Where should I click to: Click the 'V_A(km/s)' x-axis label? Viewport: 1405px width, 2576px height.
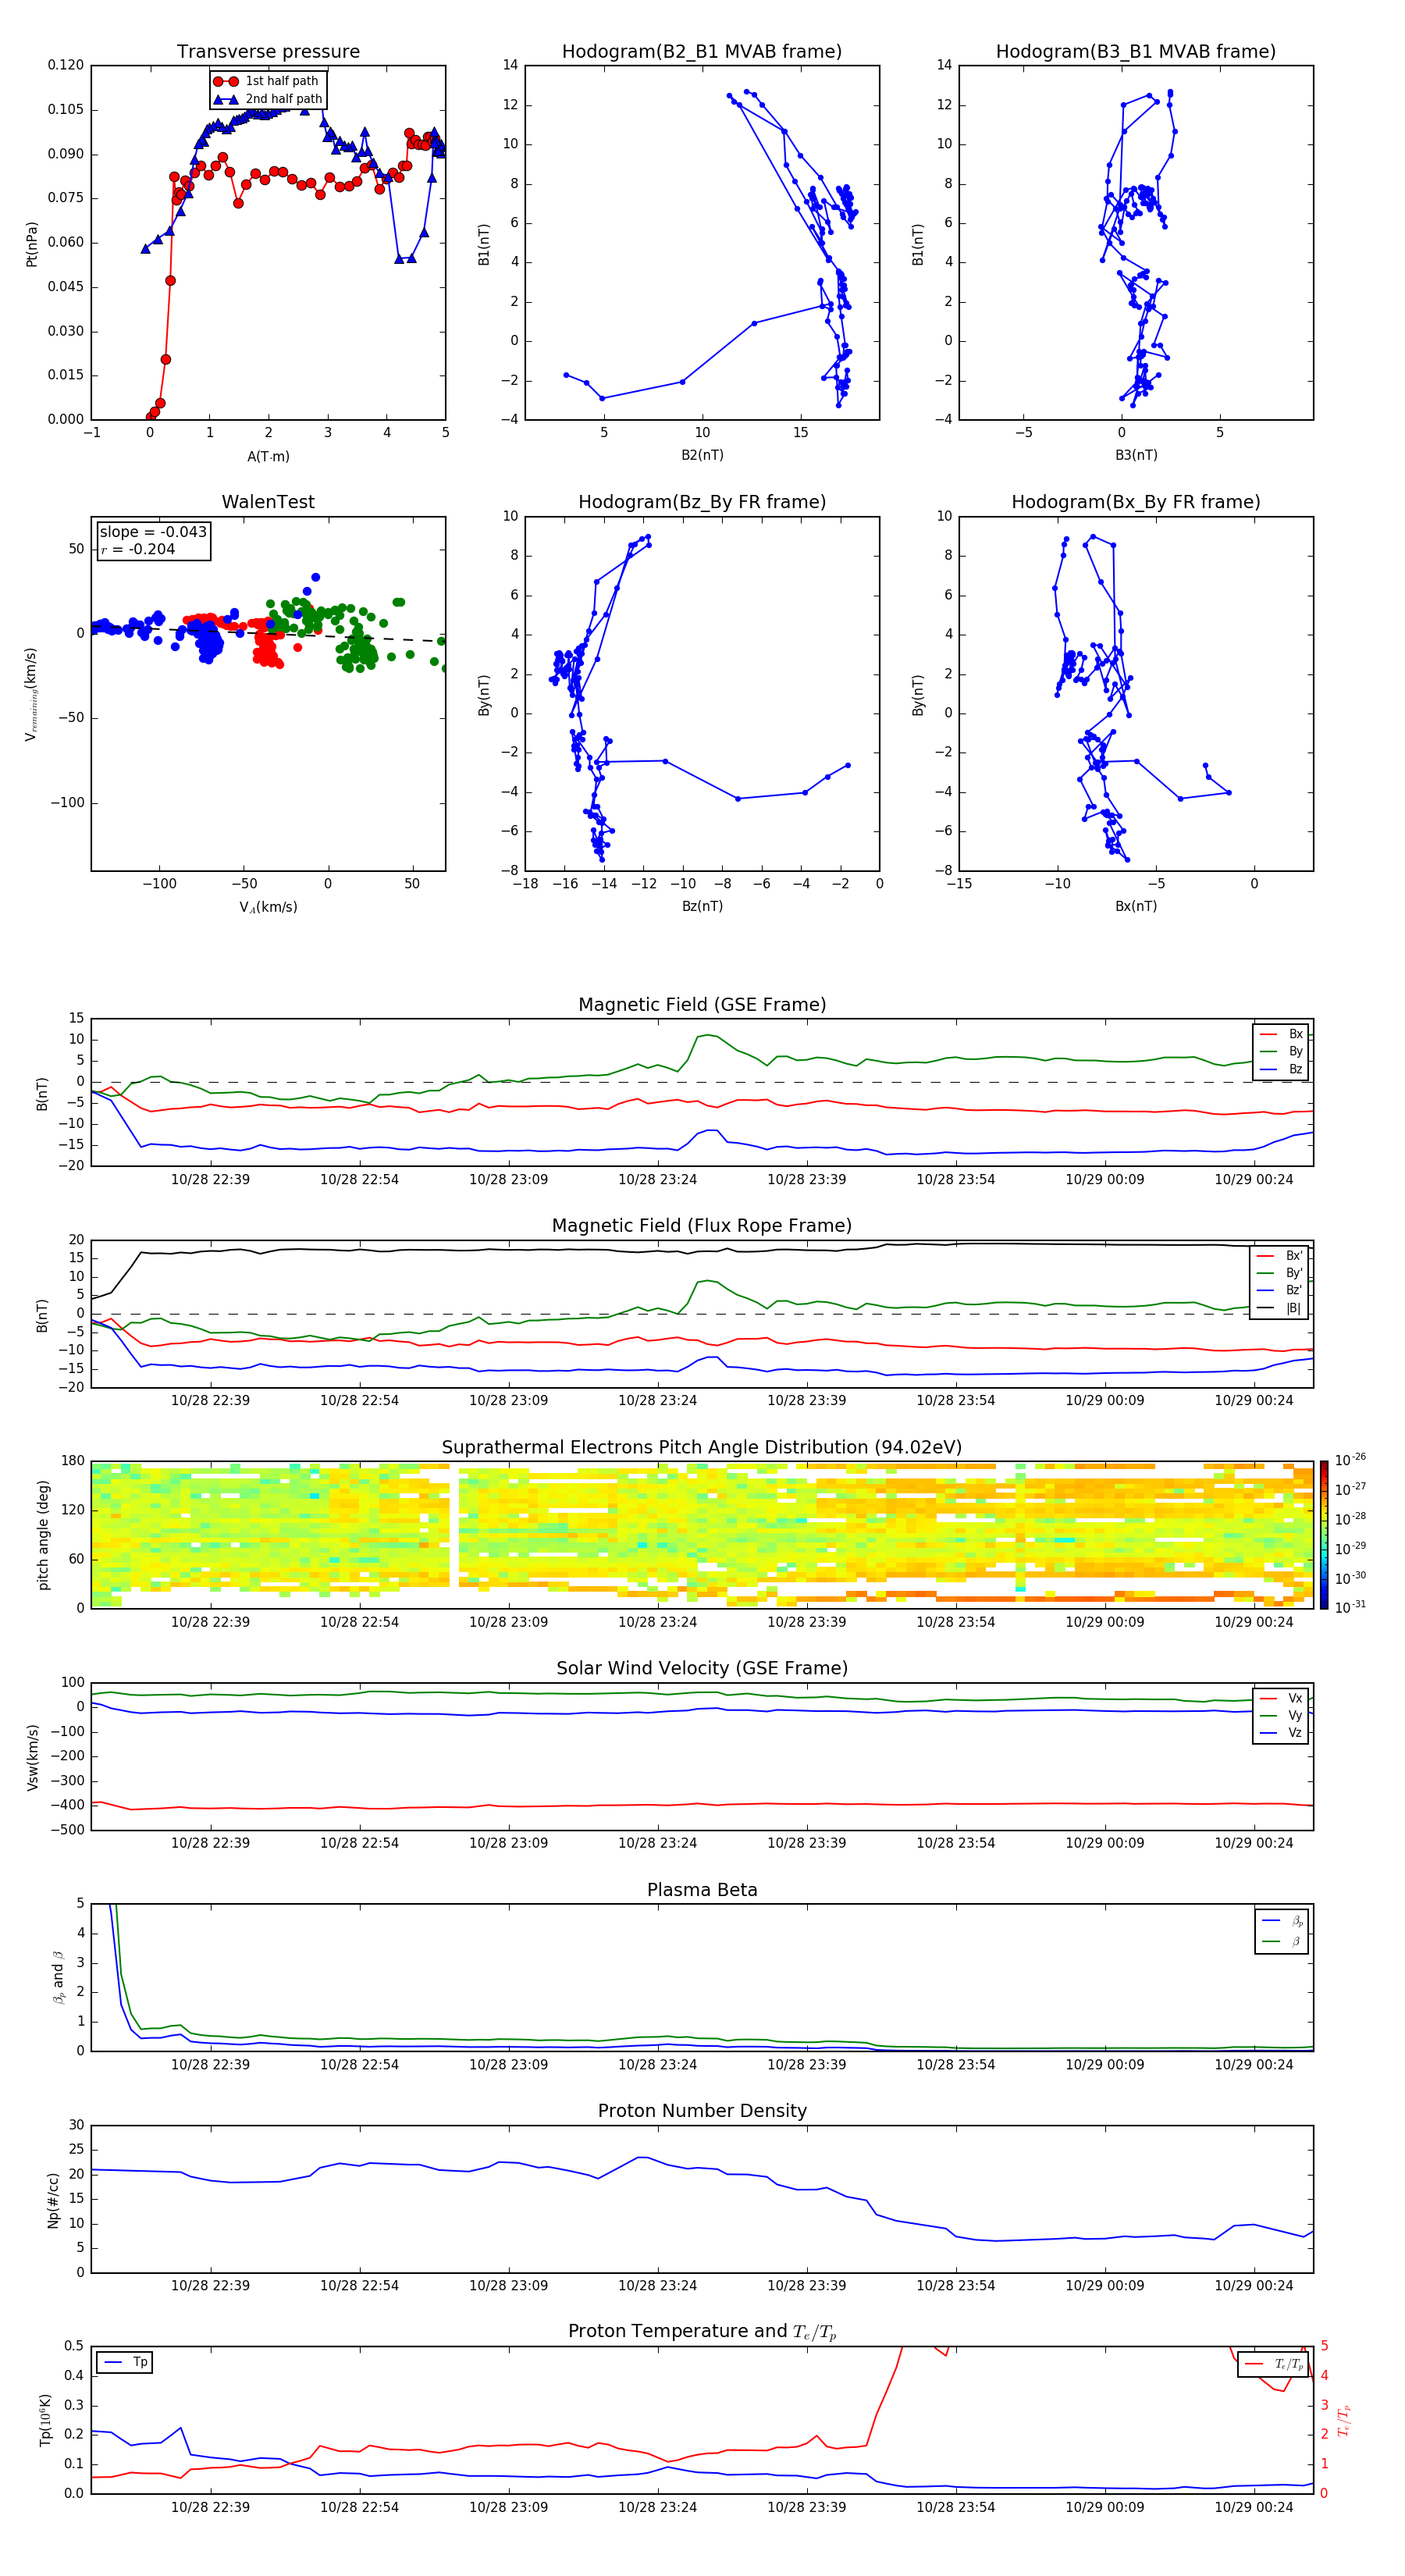(268, 907)
